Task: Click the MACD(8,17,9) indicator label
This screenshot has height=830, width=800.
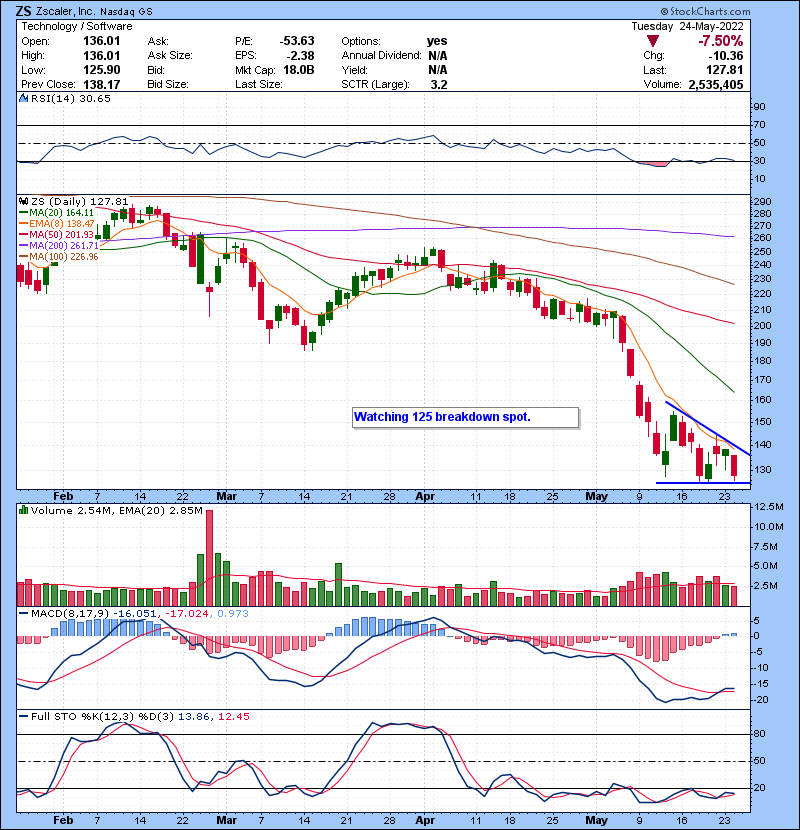Action: (x=70, y=614)
